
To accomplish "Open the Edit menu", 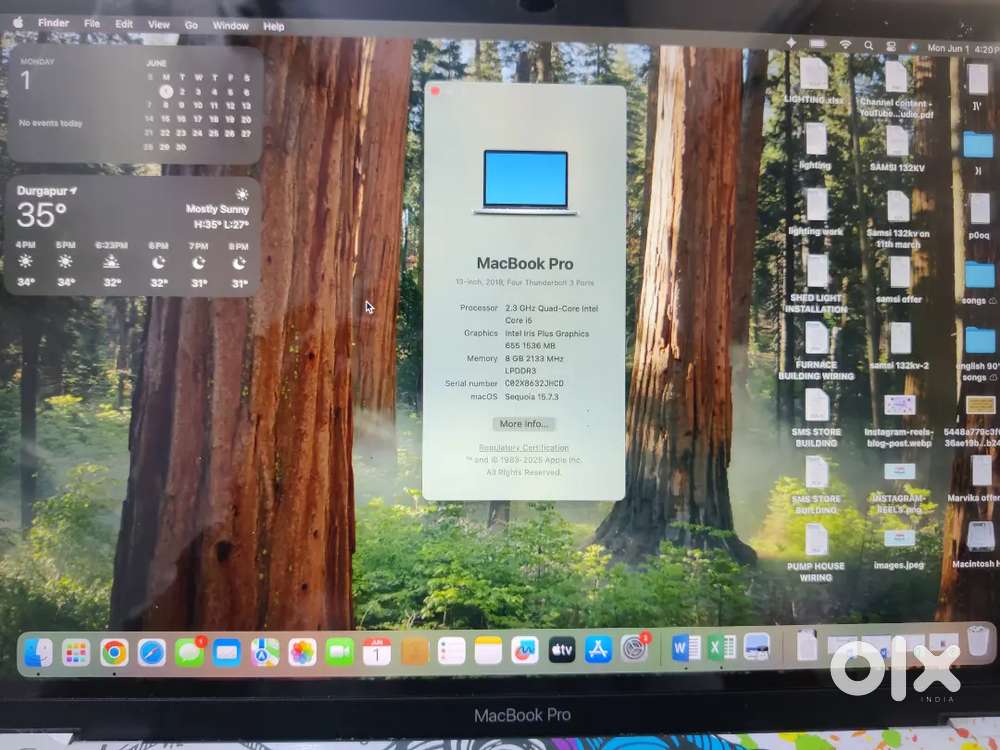I will (x=124, y=24).
